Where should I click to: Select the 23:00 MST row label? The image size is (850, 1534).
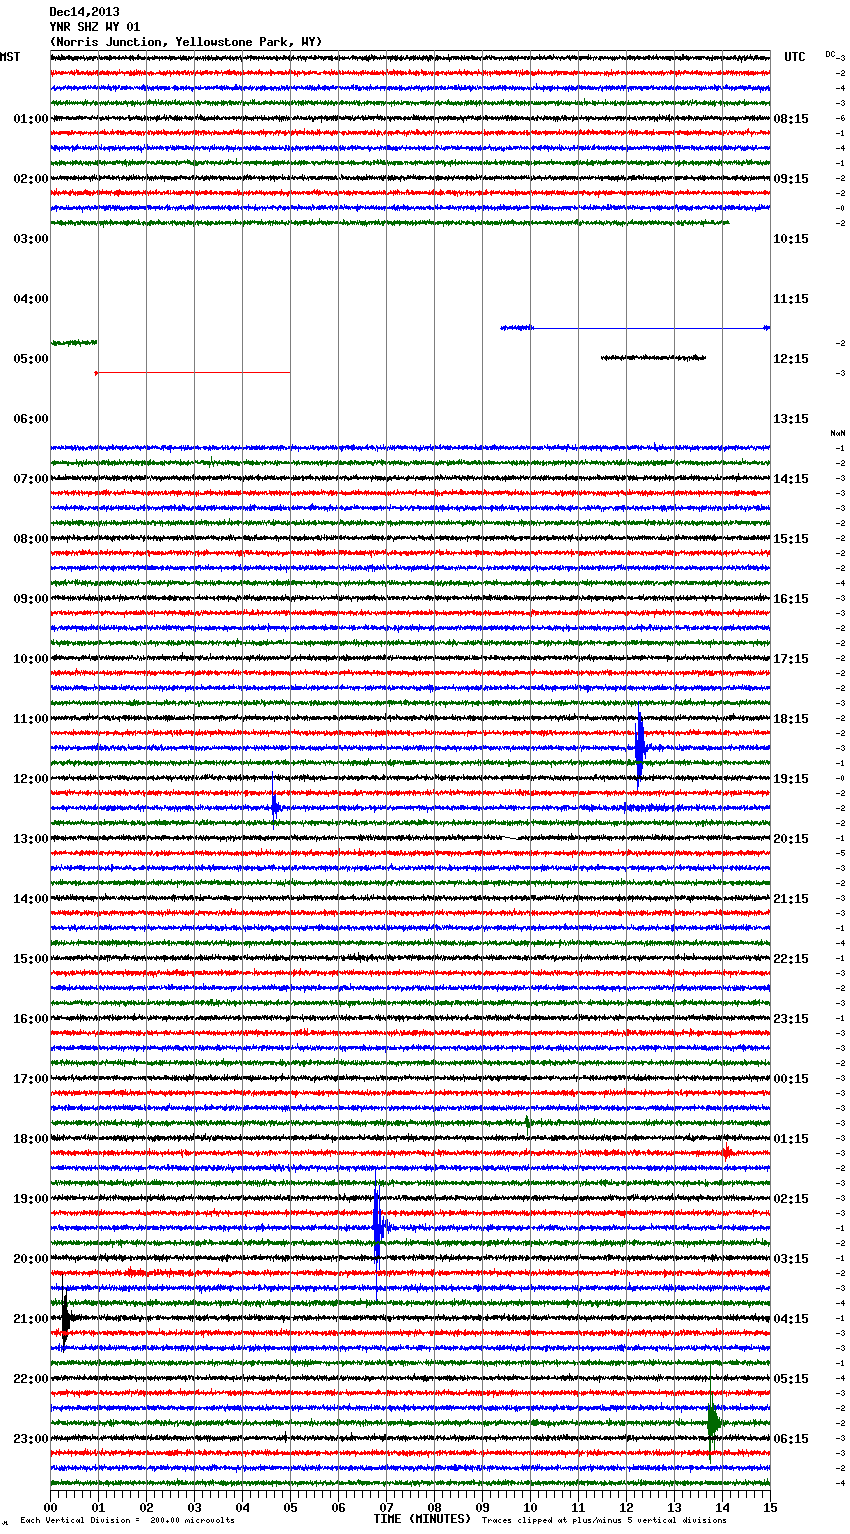[x=30, y=1439]
